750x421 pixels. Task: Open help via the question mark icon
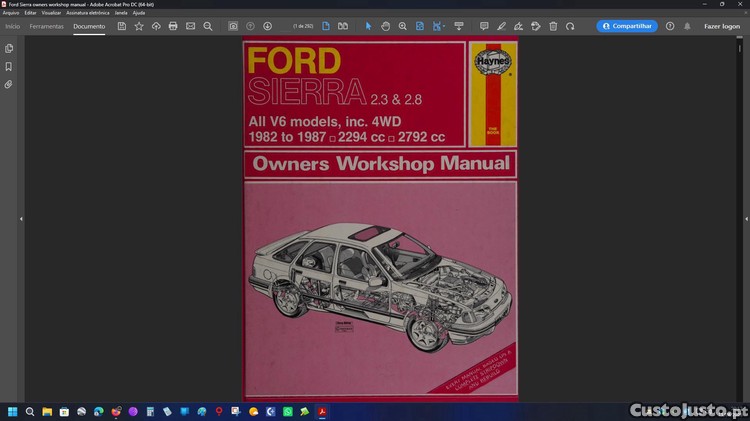click(x=670, y=26)
